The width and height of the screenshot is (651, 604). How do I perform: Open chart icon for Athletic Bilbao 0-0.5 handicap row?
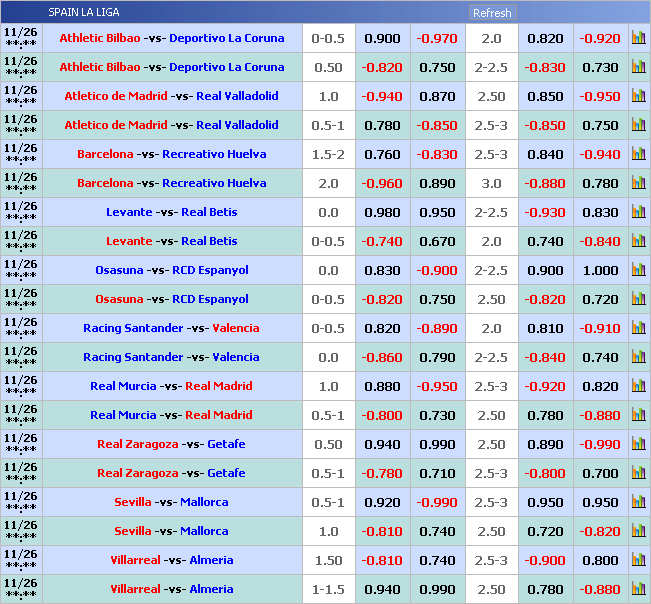click(638, 38)
